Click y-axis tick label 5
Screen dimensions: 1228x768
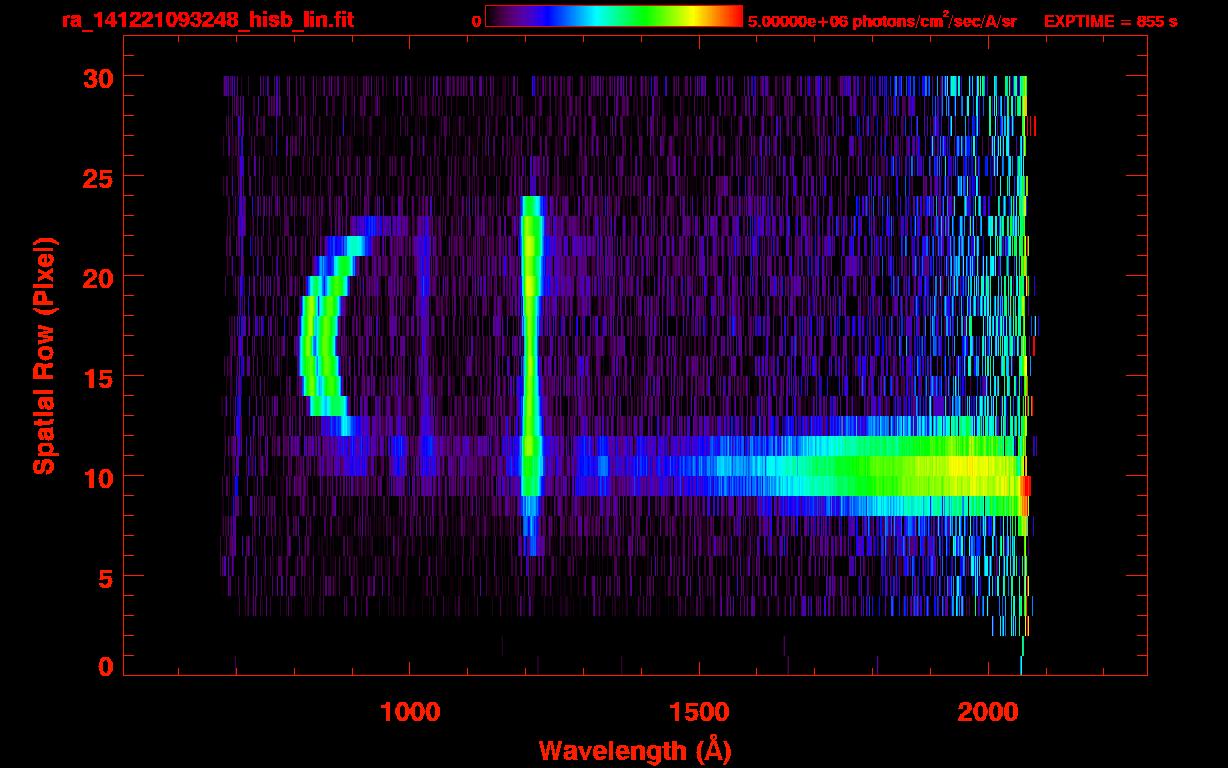click(x=105, y=577)
